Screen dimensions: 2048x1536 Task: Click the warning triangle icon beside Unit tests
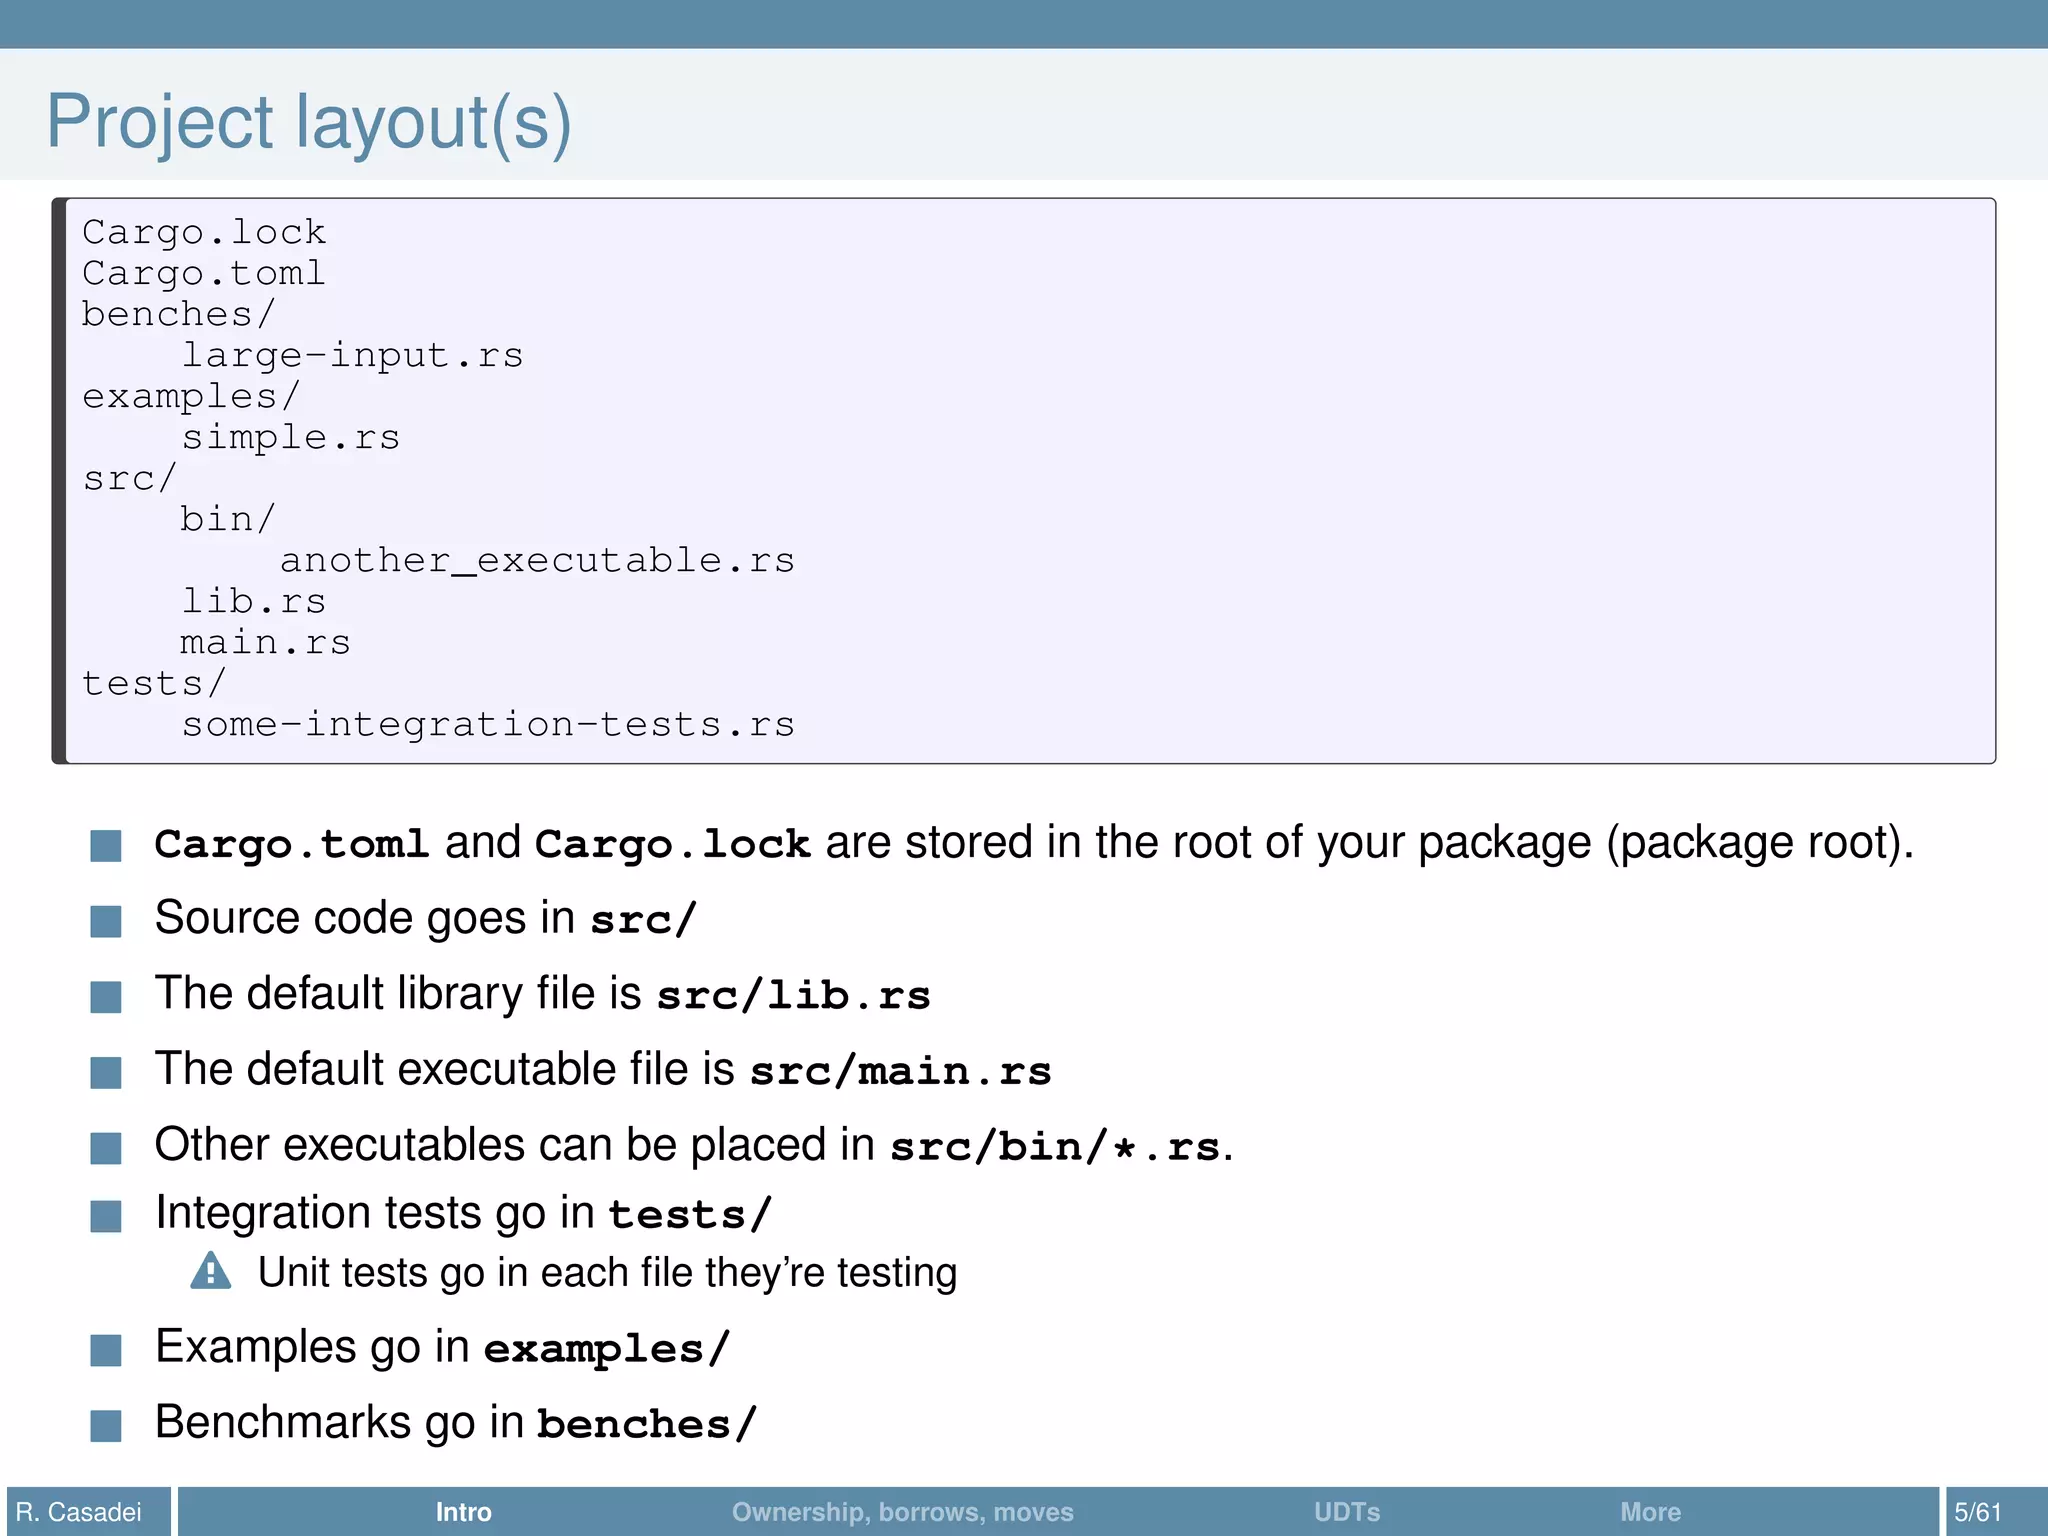(210, 1272)
